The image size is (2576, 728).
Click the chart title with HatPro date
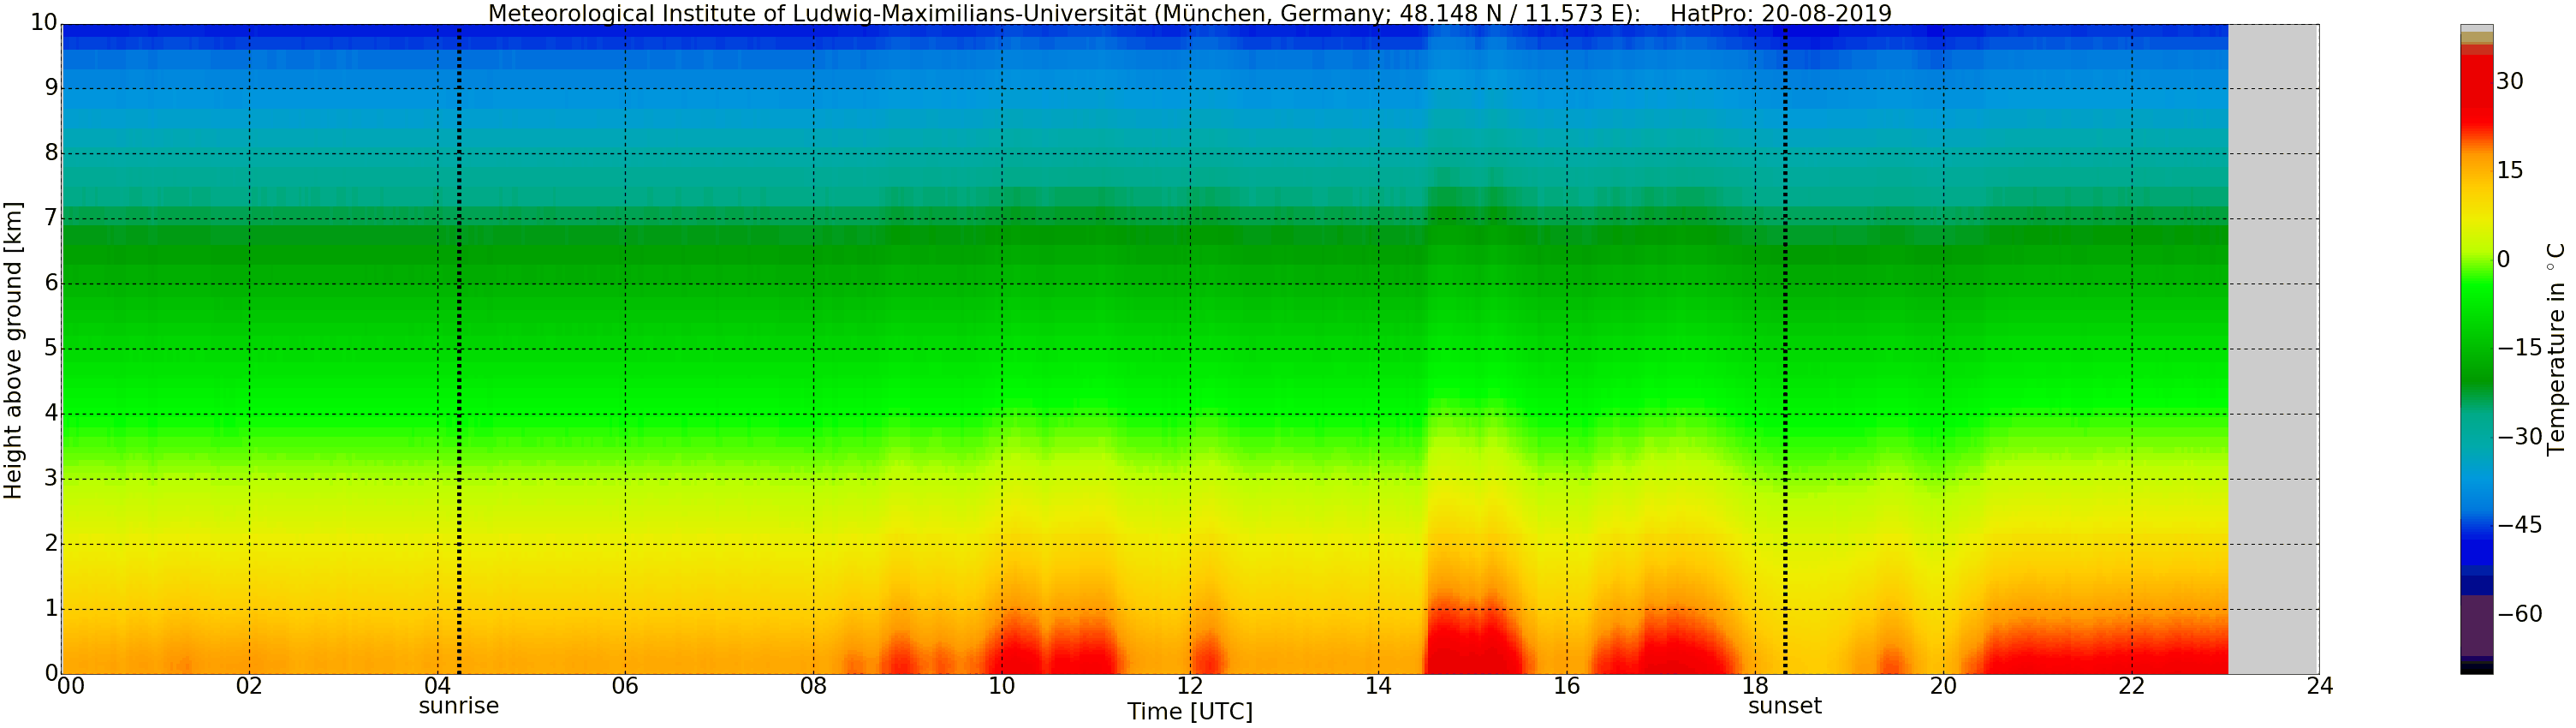1190,13
